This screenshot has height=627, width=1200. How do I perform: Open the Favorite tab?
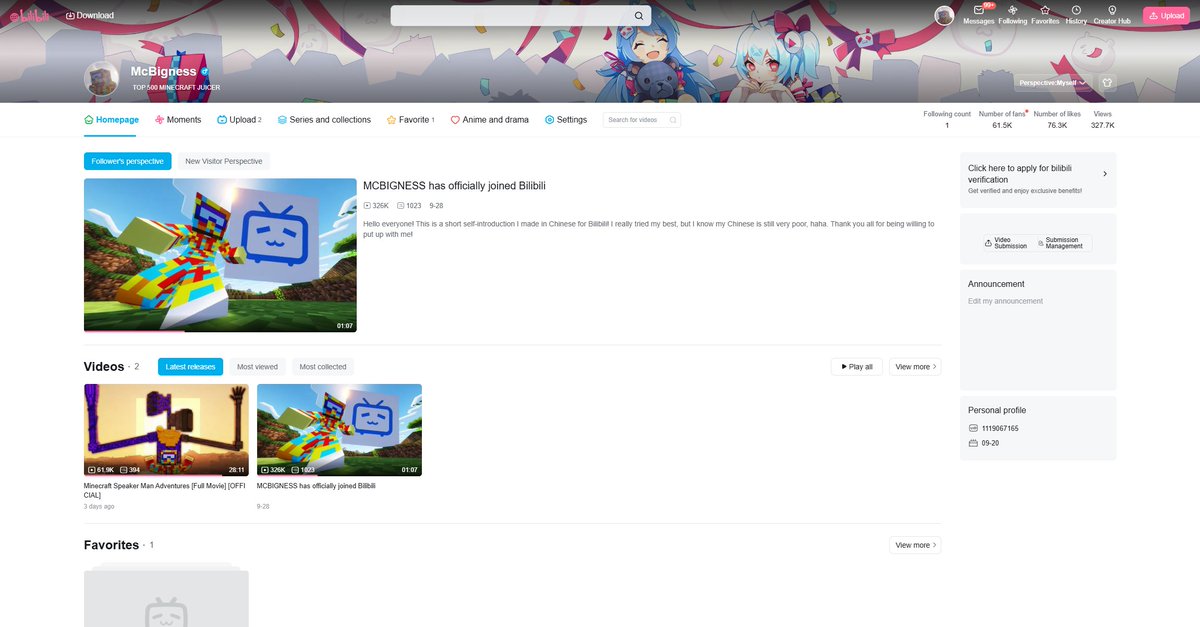[410, 120]
